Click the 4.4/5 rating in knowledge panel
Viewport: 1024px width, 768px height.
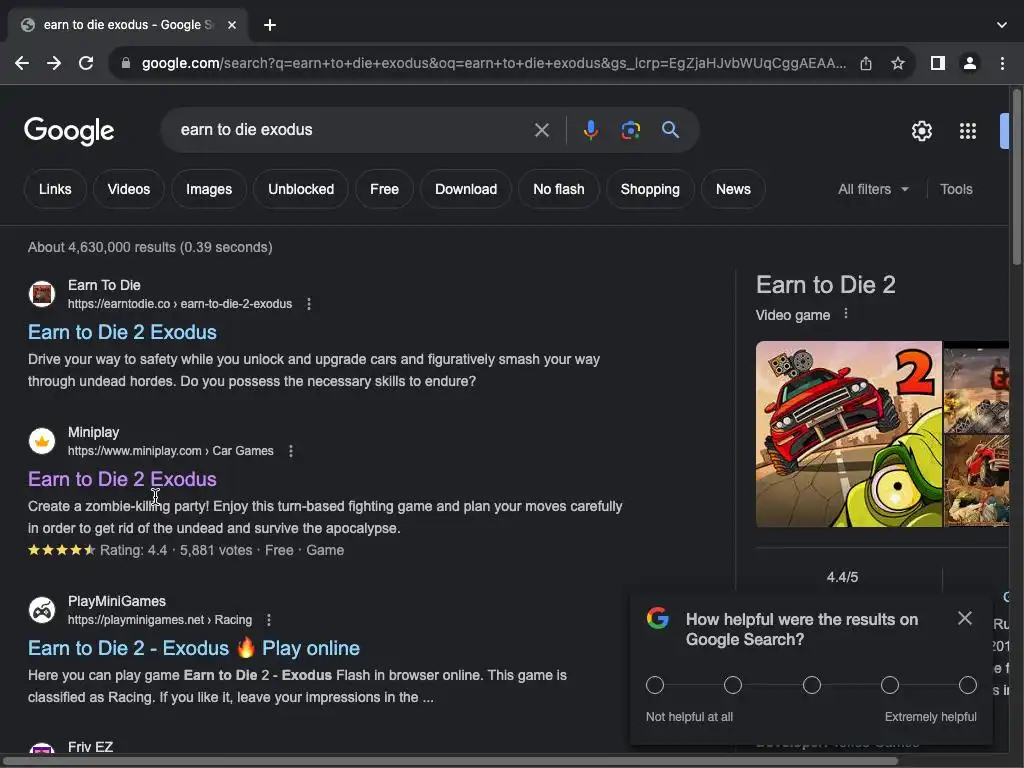click(x=842, y=577)
